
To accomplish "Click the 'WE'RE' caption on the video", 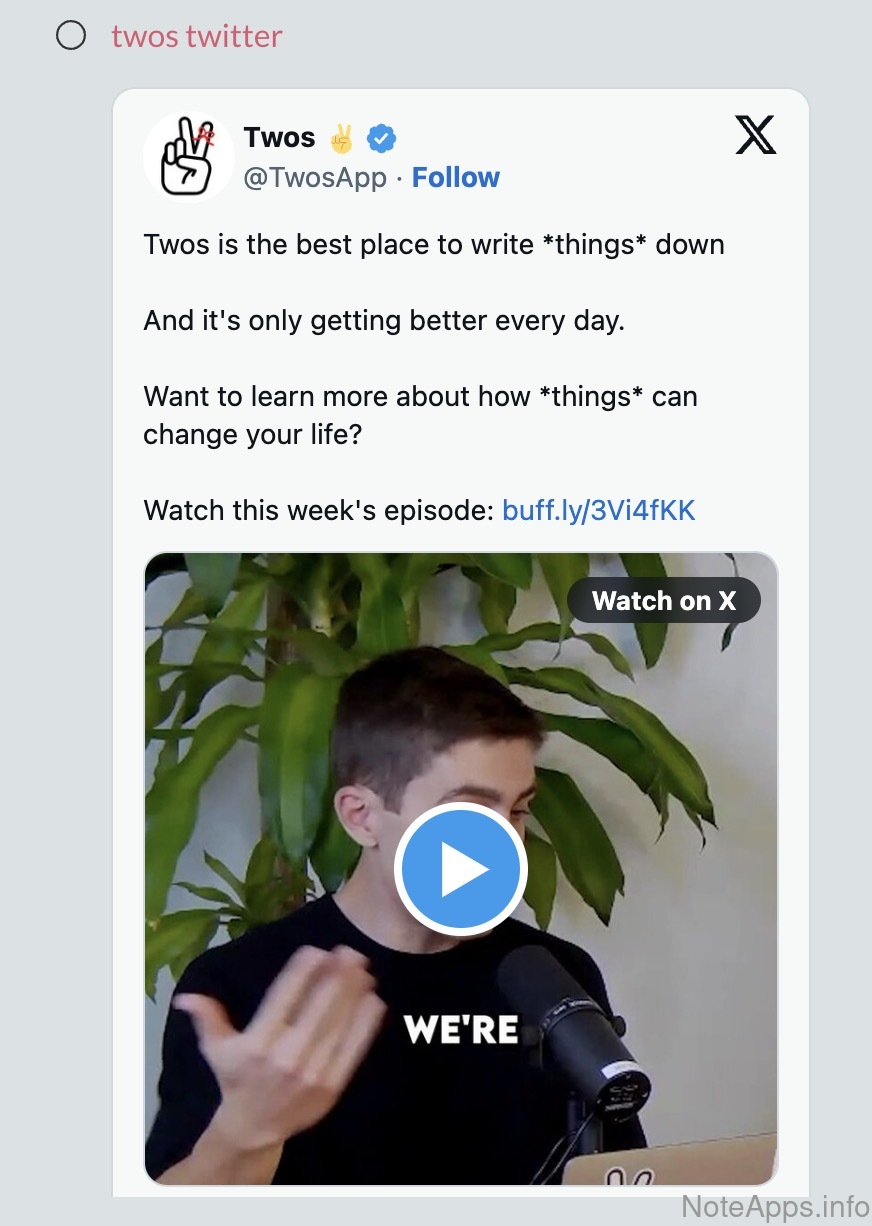I will 461,1029.
